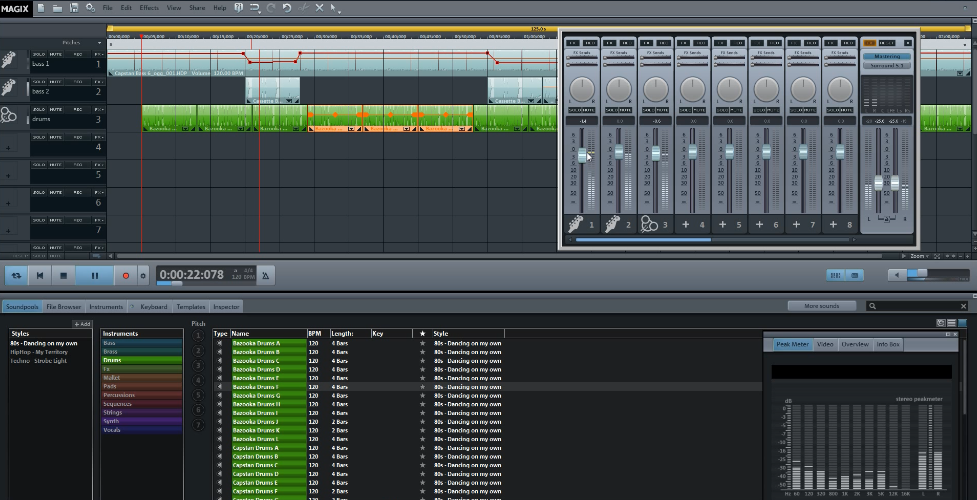The image size is (977, 500).
Task: Expand the Tracks header dropdown arrow
Action: coord(98,42)
